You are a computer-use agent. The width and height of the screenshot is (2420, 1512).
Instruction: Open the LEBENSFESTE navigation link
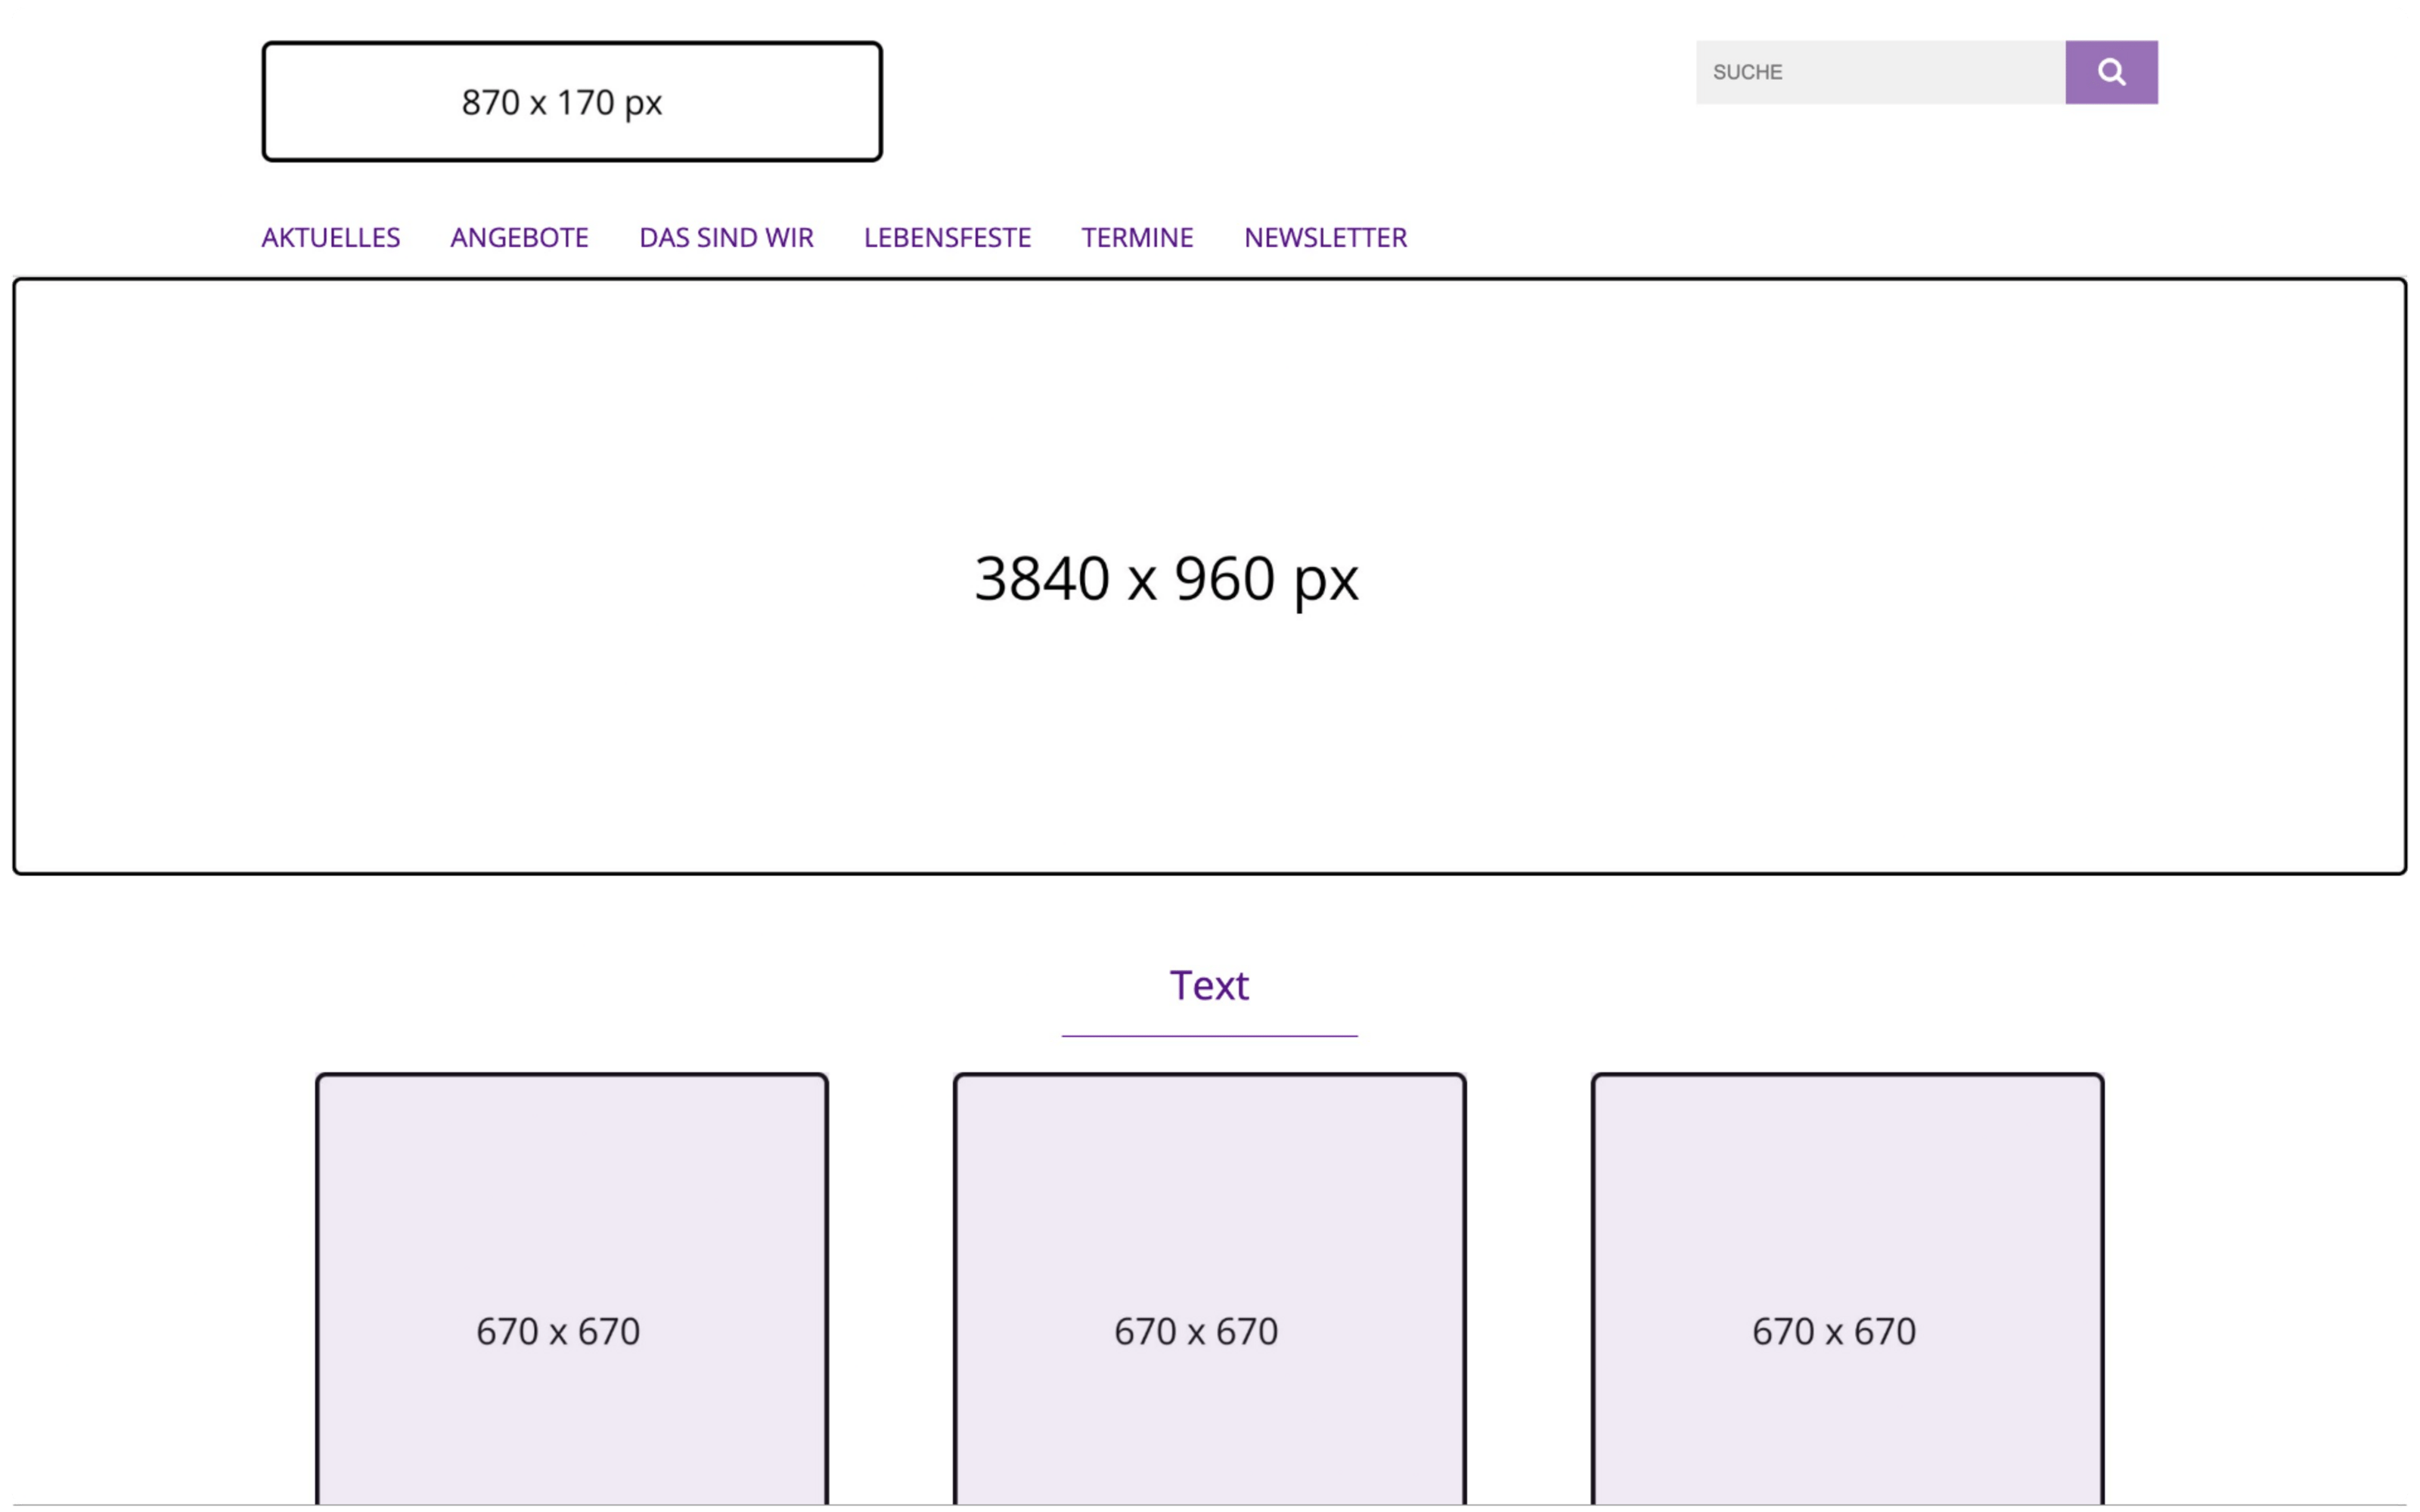click(x=947, y=238)
